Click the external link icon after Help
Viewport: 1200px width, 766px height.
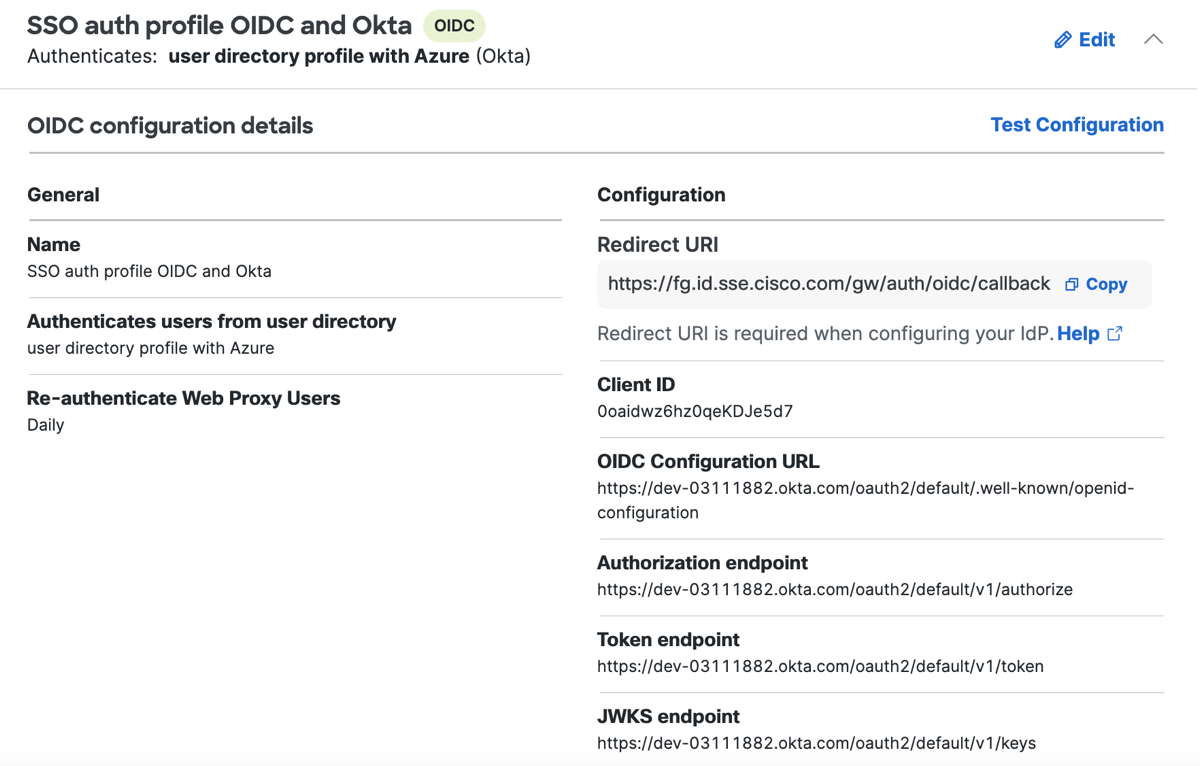tap(1115, 334)
